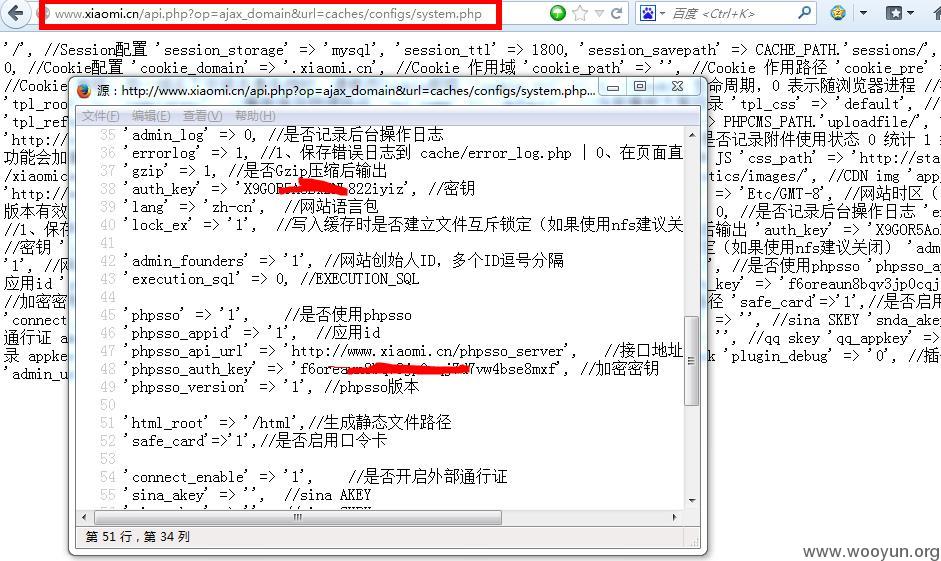Click the 'lock_ex' line 40 text
This screenshot has width=941, height=561.
click(403, 225)
